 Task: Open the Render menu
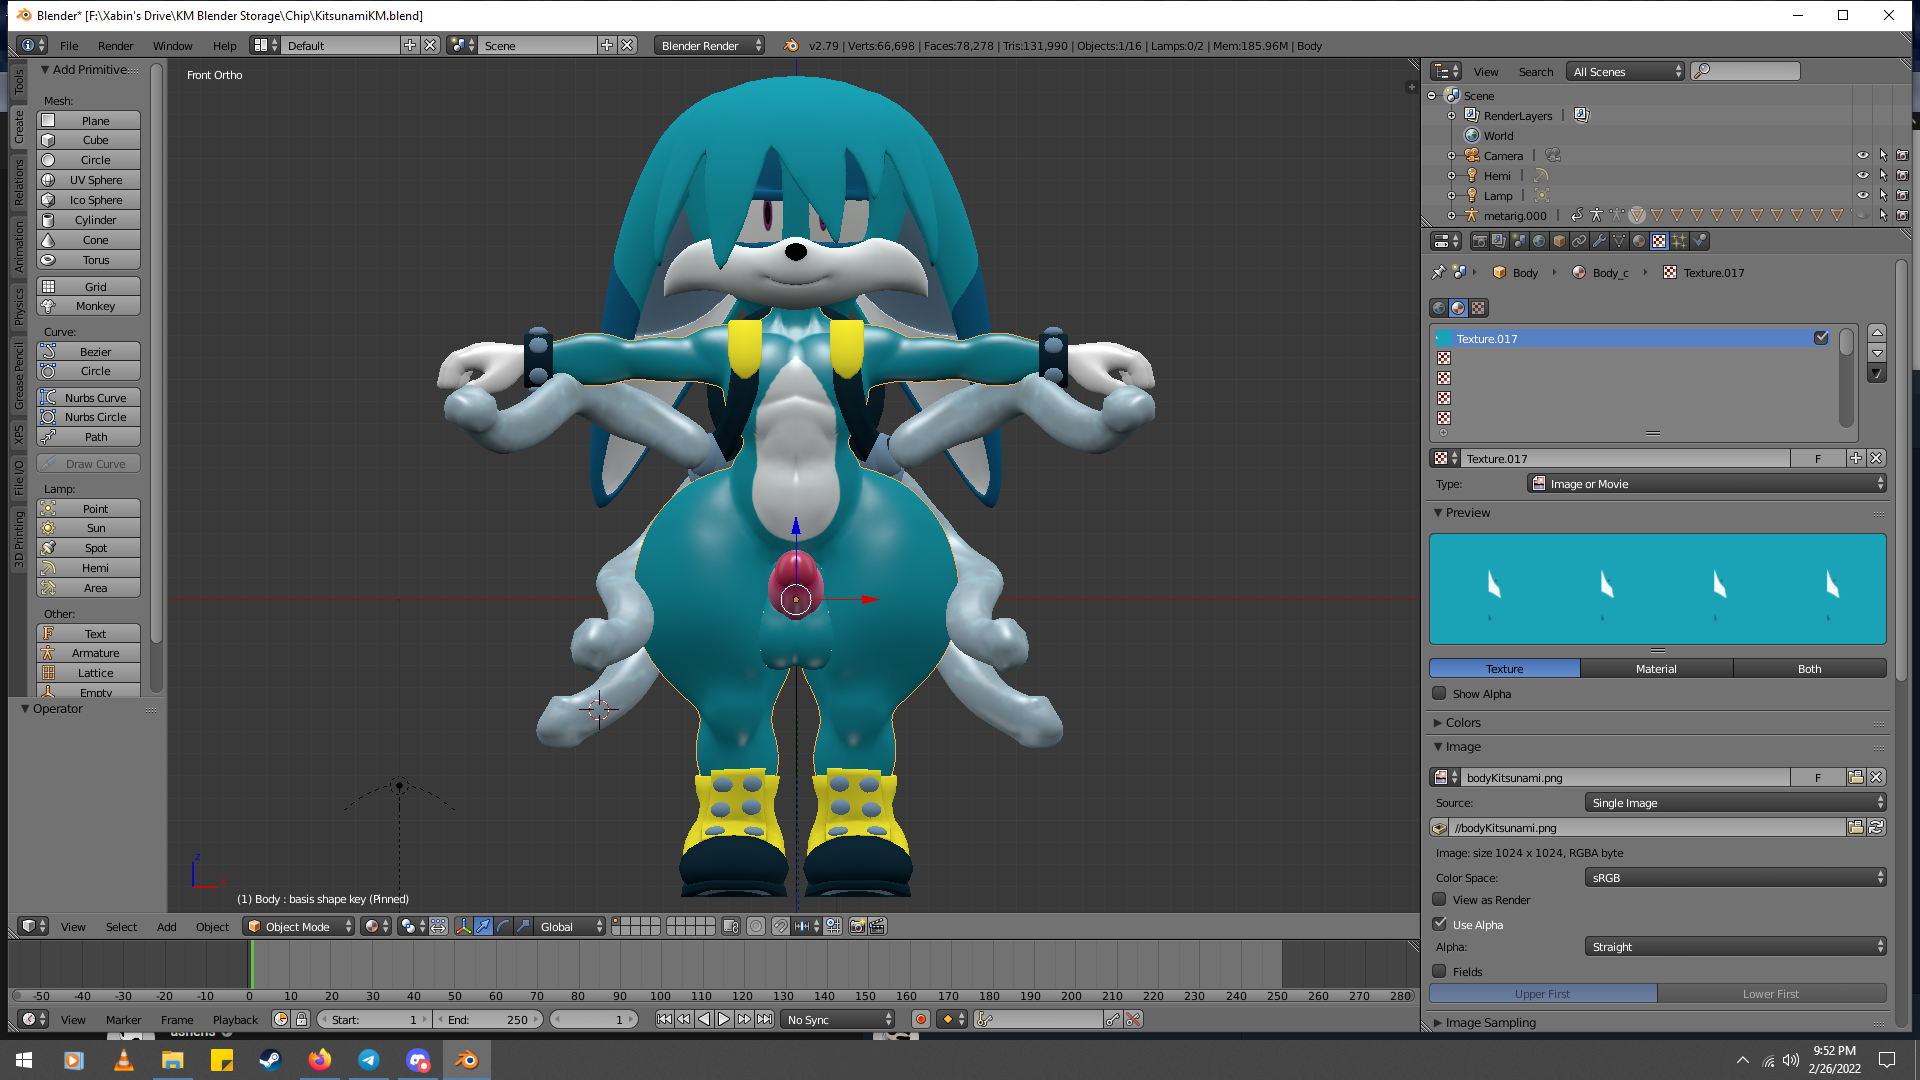tap(115, 46)
